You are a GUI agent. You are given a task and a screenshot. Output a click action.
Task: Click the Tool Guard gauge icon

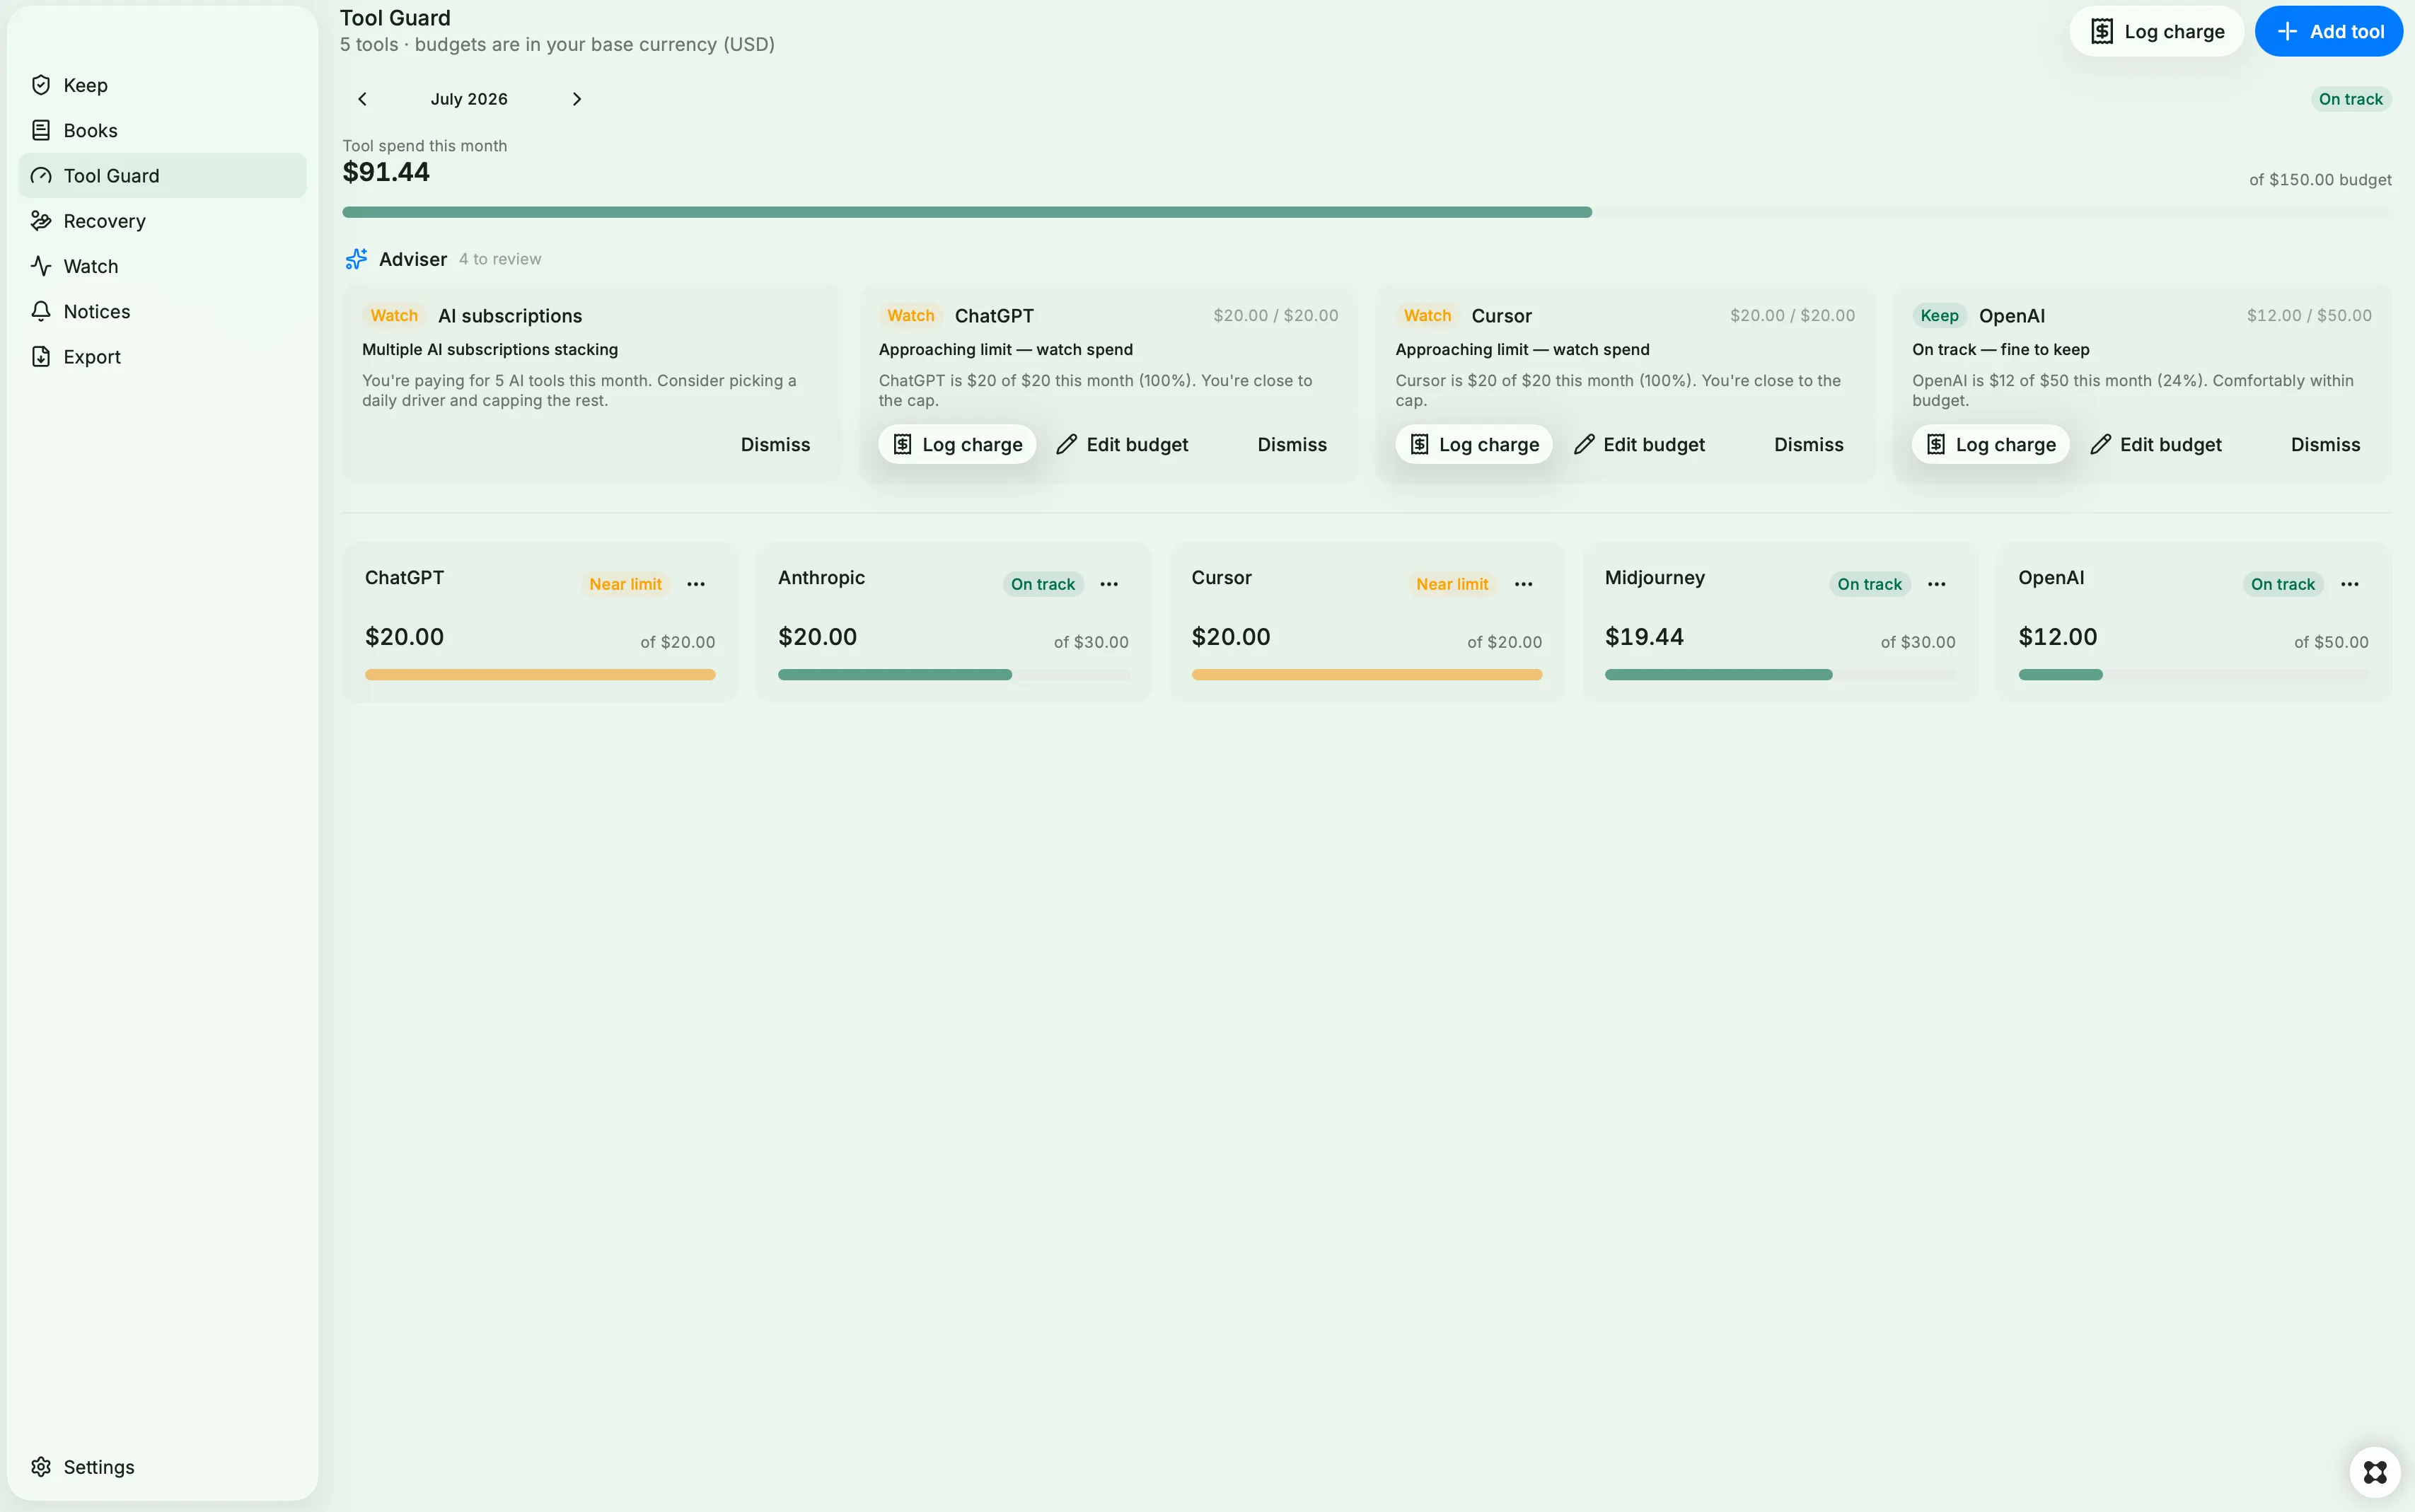pos(41,176)
